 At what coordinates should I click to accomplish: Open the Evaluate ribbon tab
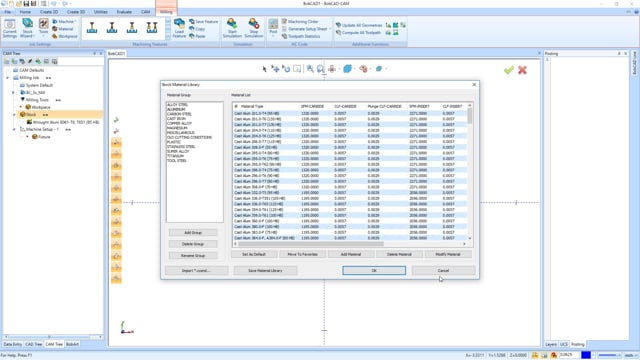click(124, 12)
